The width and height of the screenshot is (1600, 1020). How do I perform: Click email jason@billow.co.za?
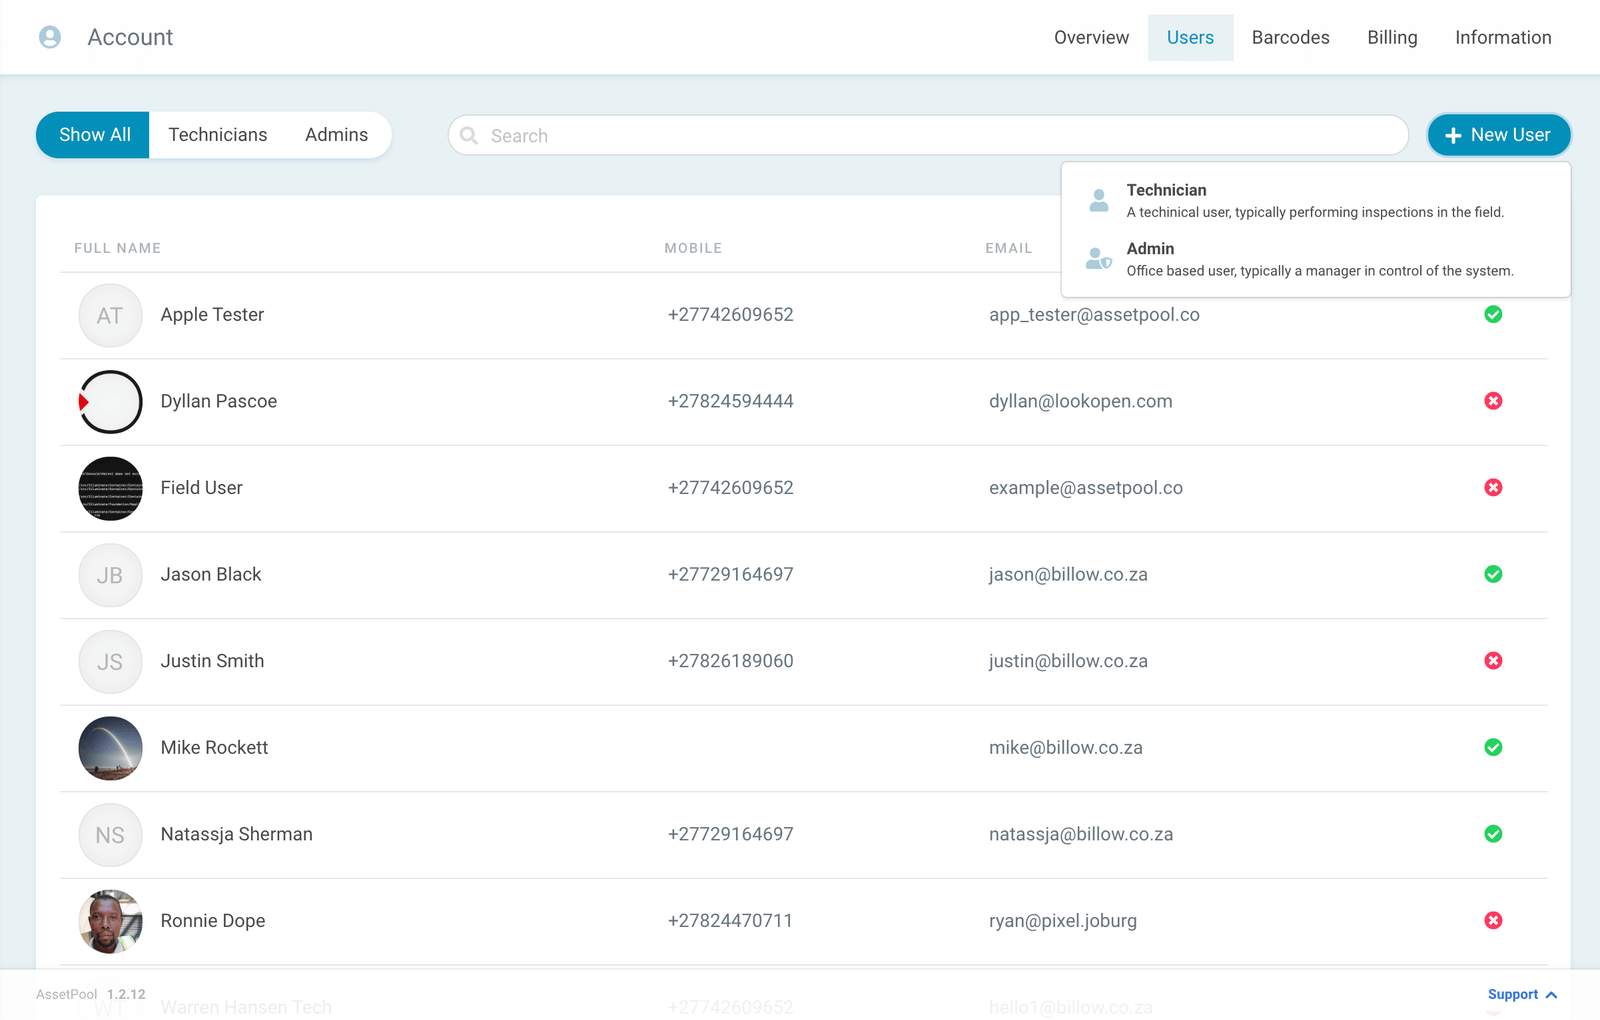[x=1068, y=575]
